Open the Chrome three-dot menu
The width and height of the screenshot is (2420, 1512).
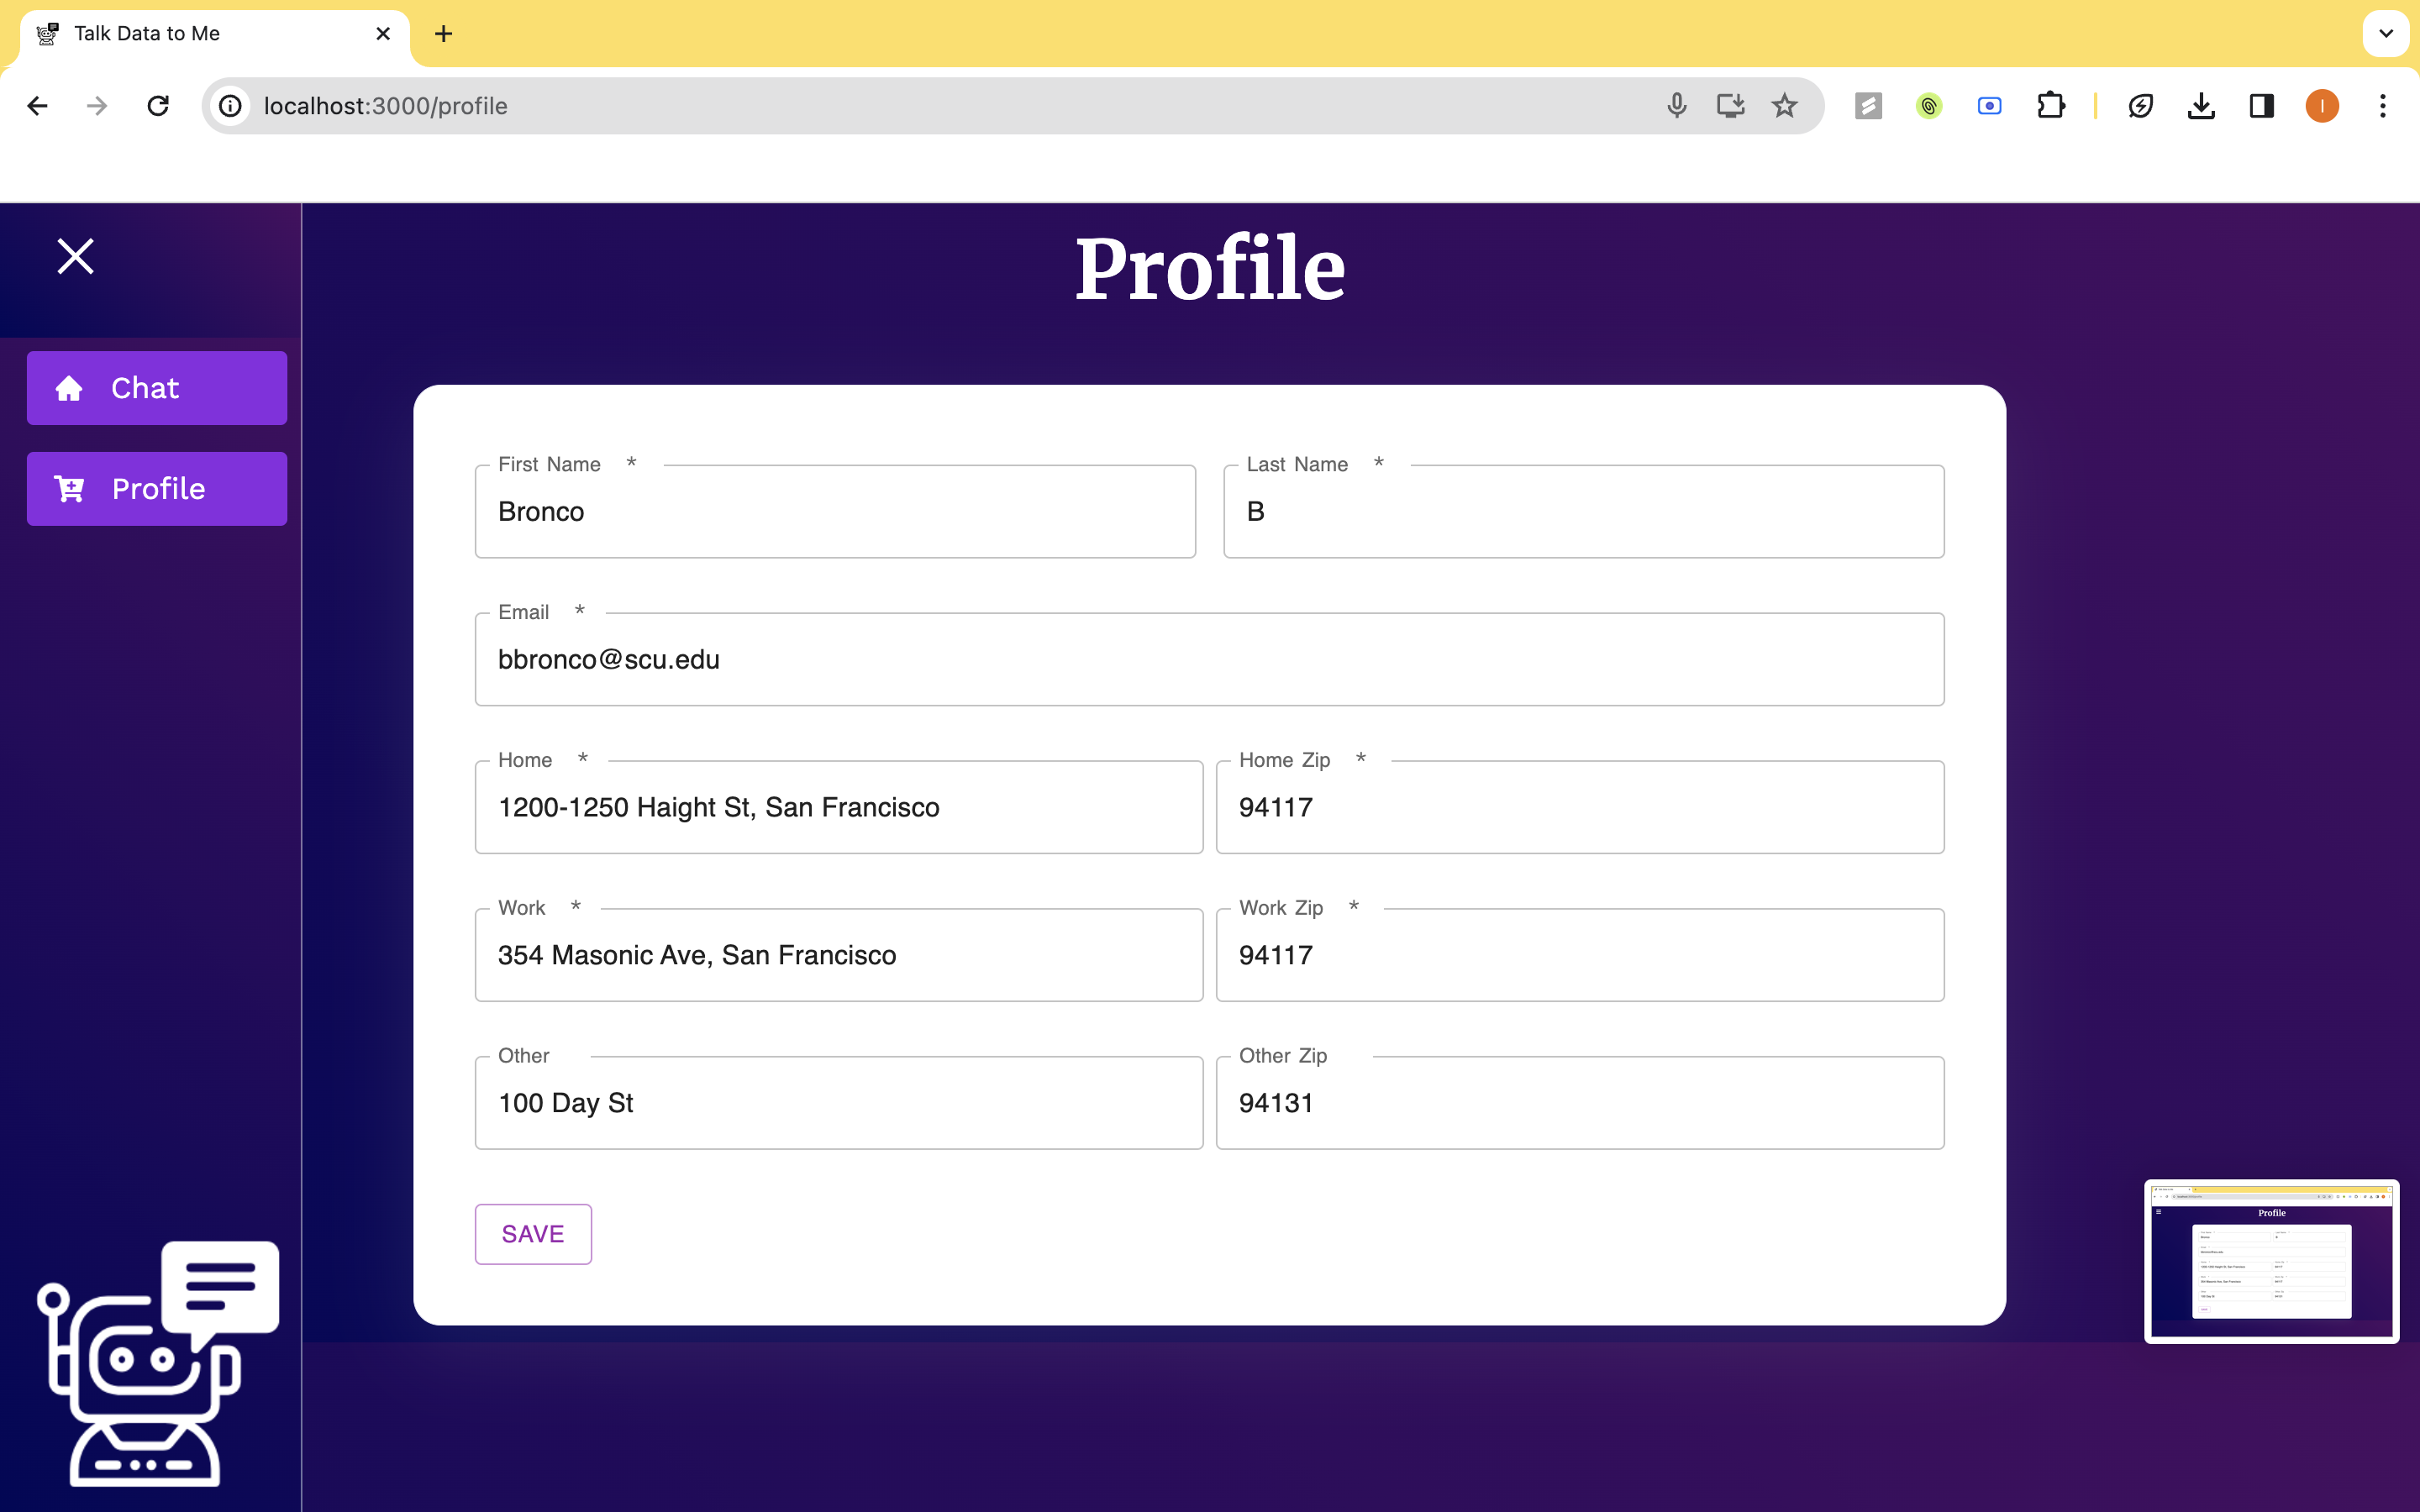[x=2382, y=106]
